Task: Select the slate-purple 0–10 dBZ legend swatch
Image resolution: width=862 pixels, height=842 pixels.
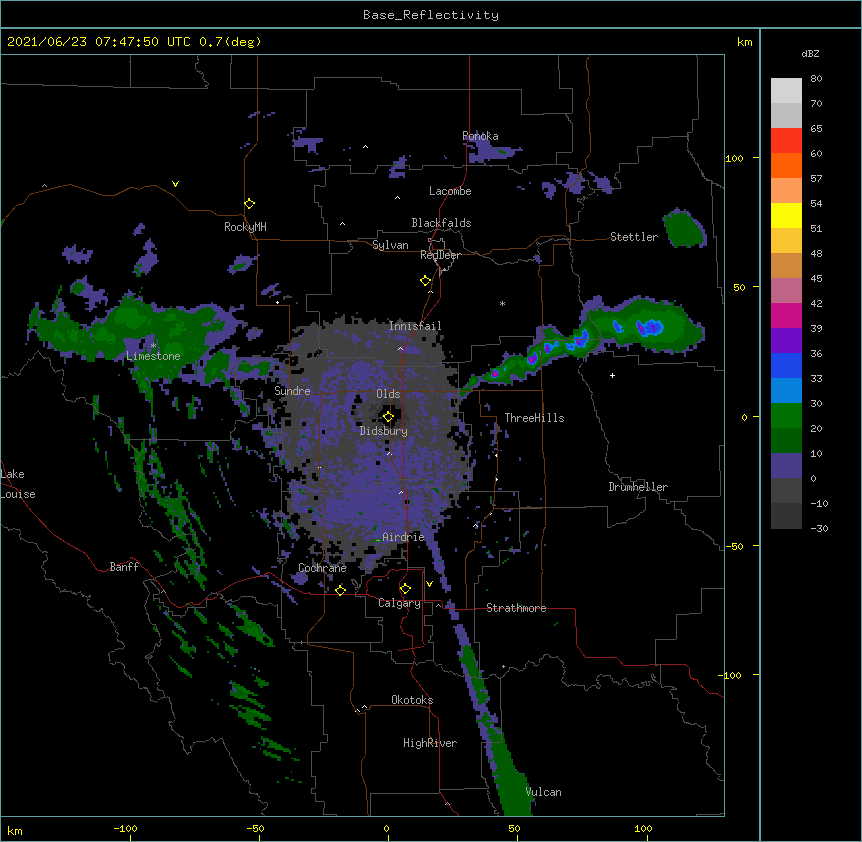Action: click(x=786, y=466)
